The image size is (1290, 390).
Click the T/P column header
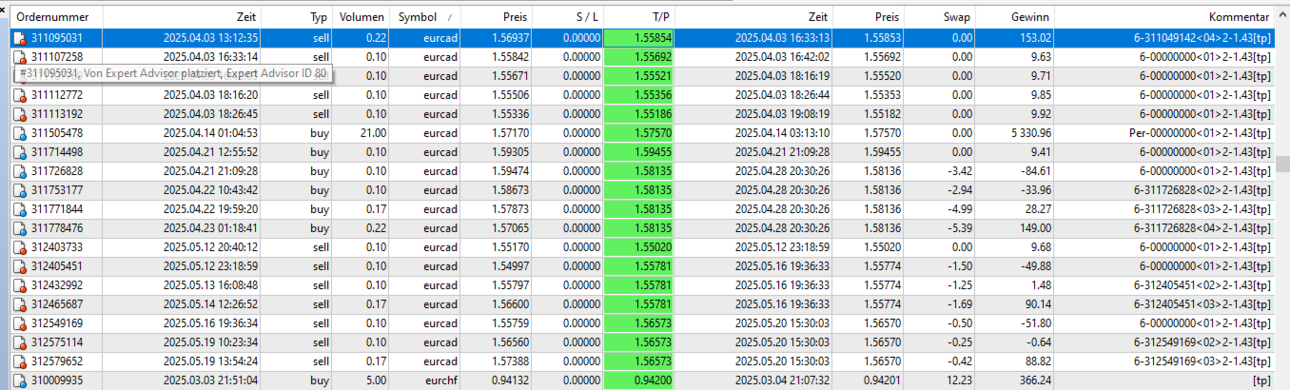click(x=640, y=17)
